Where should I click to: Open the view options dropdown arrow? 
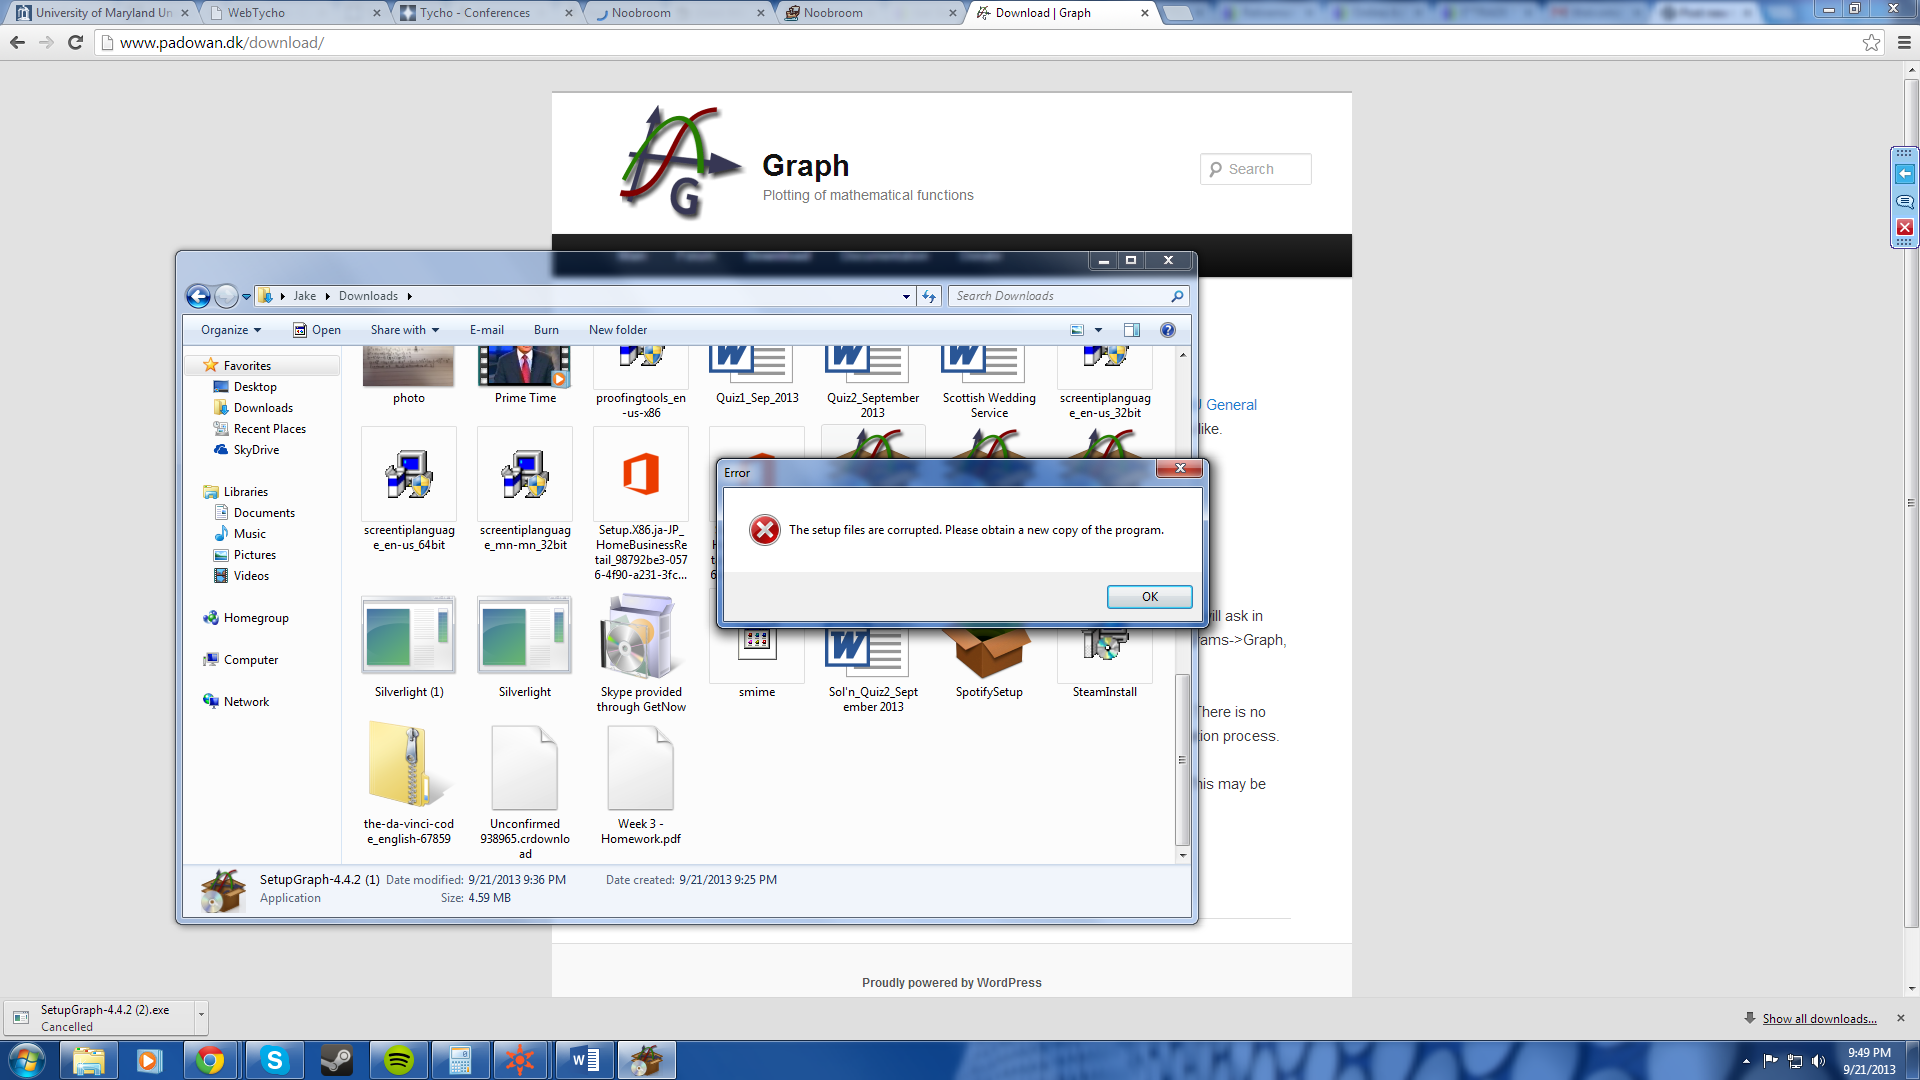pos(1098,330)
